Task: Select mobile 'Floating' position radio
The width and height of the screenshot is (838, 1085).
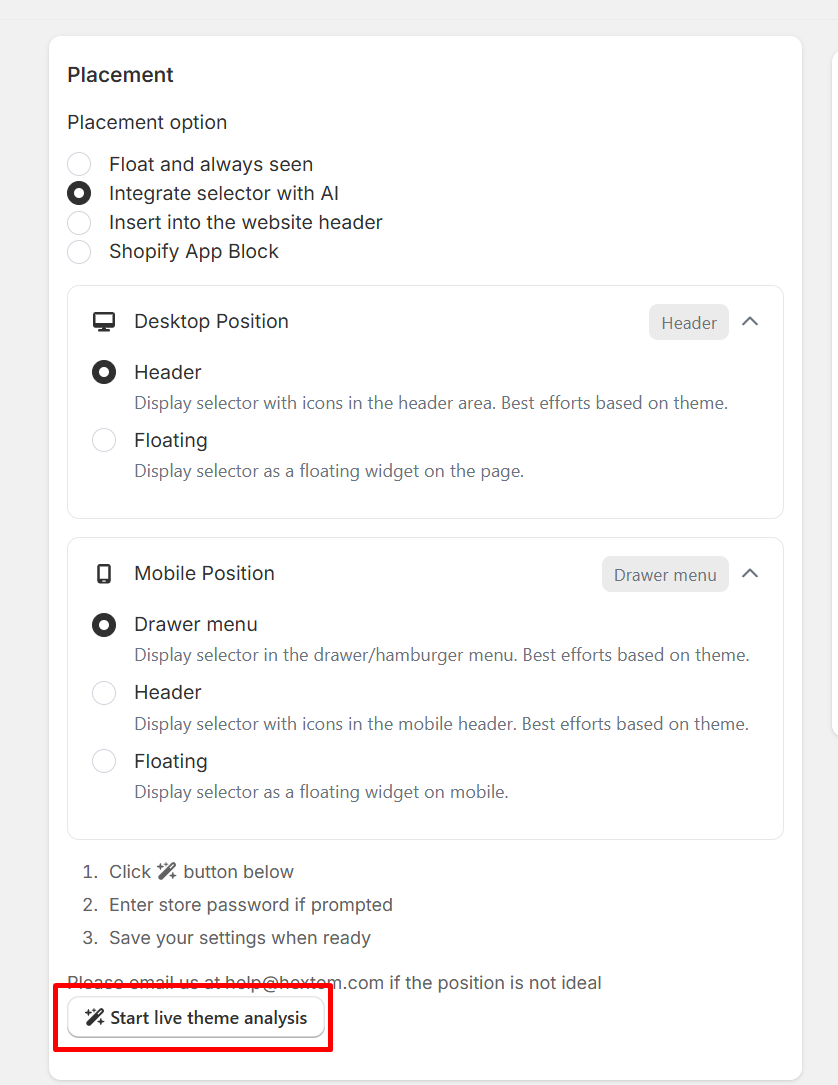Action: (104, 761)
